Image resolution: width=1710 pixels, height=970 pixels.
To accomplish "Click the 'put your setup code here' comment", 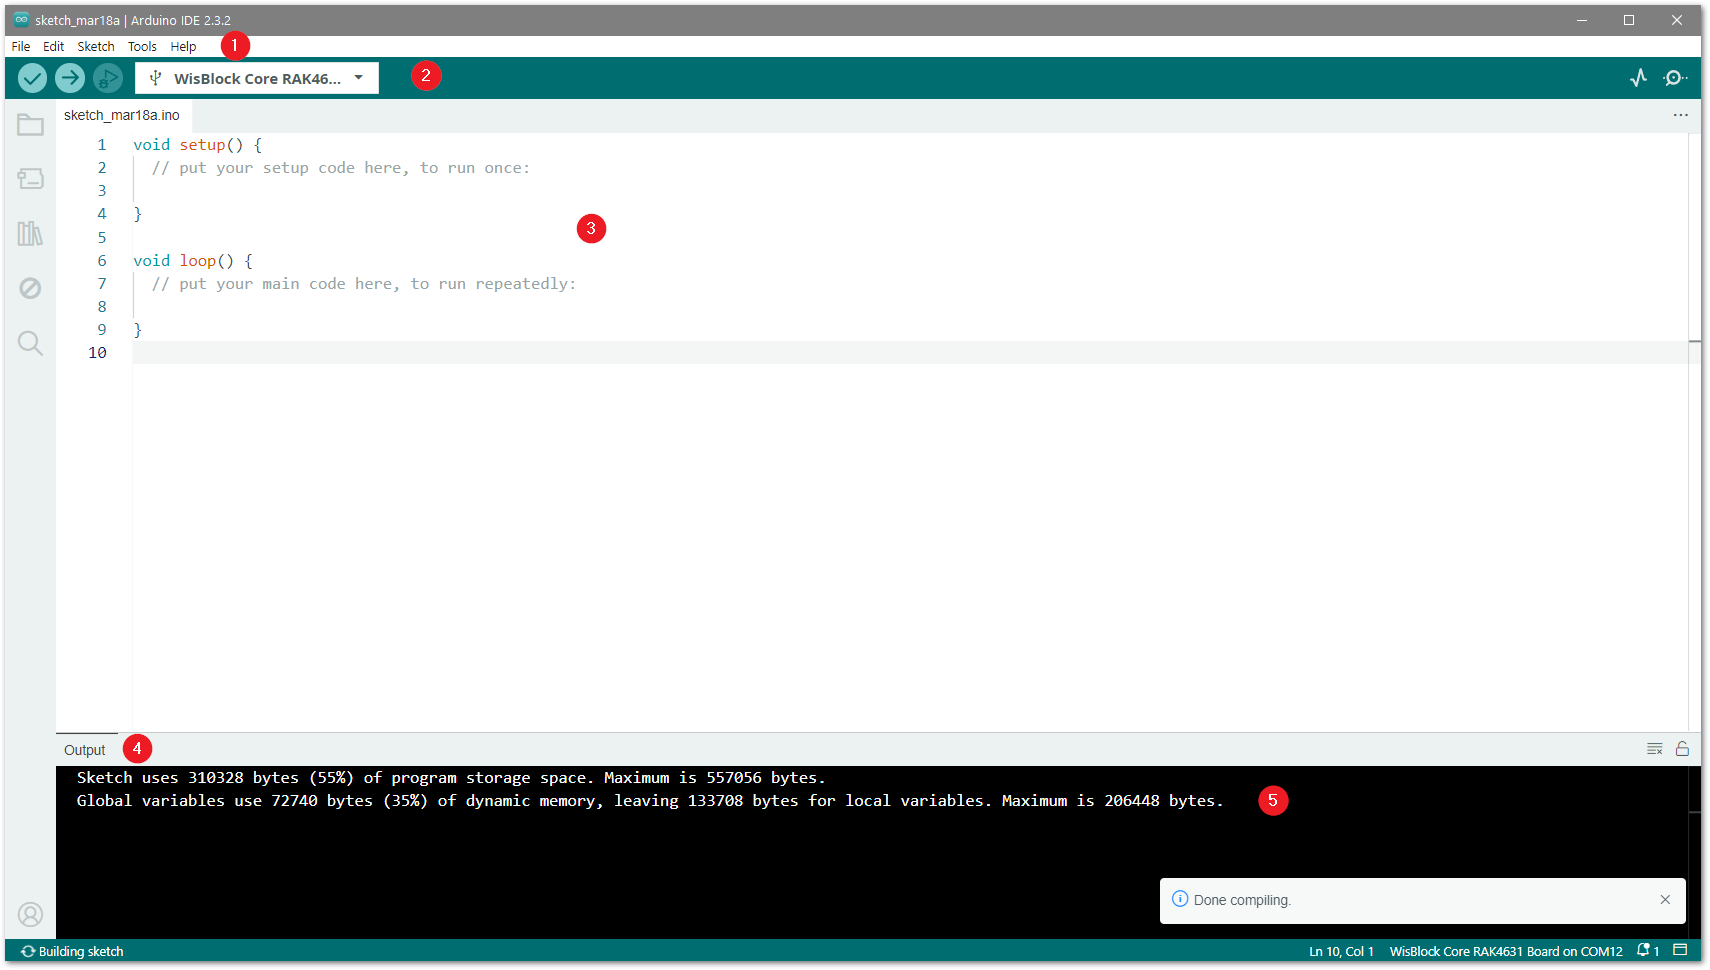I will [341, 168].
